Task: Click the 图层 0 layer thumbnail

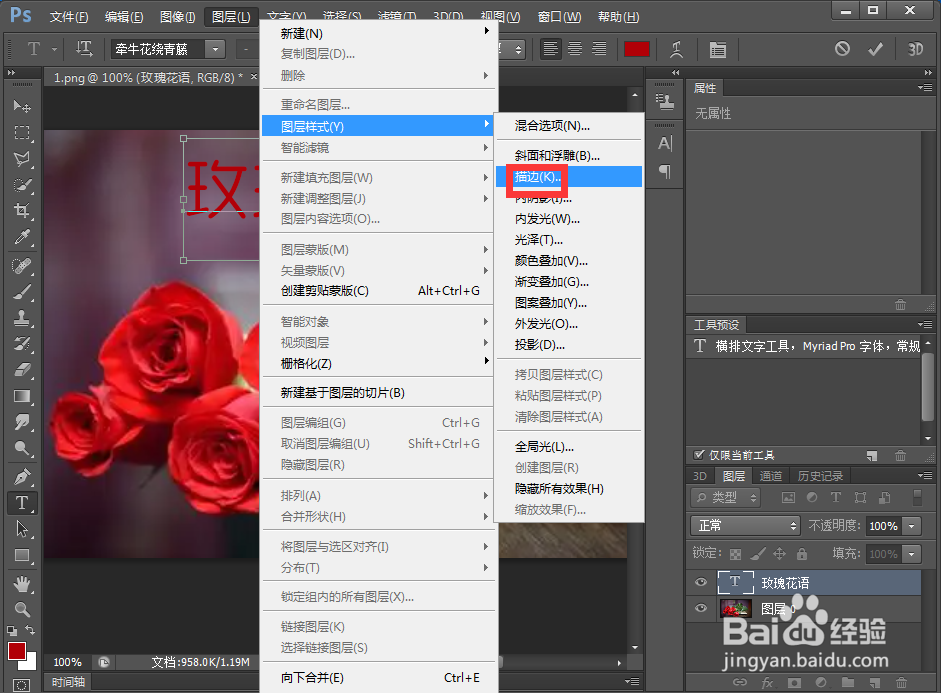Action: [735, 608]
